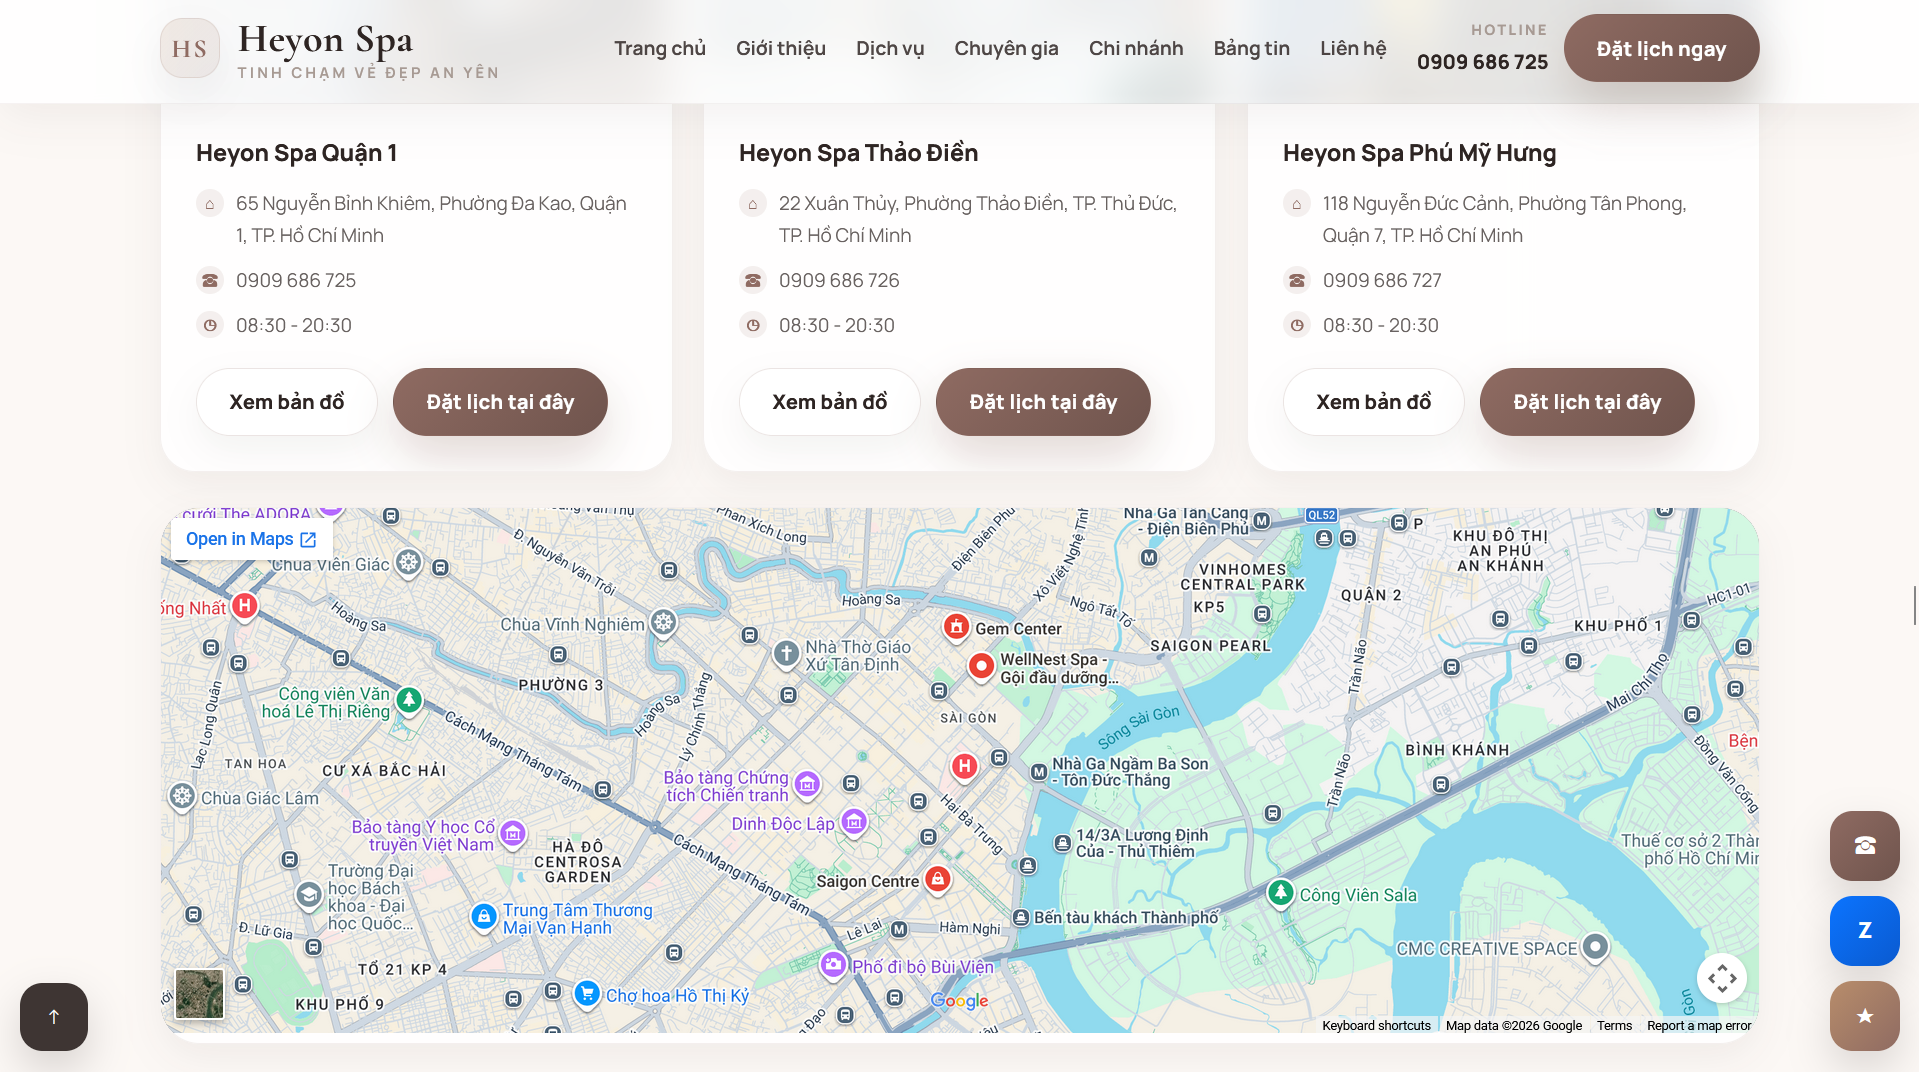Click the star floating button

(1864, 1016)
